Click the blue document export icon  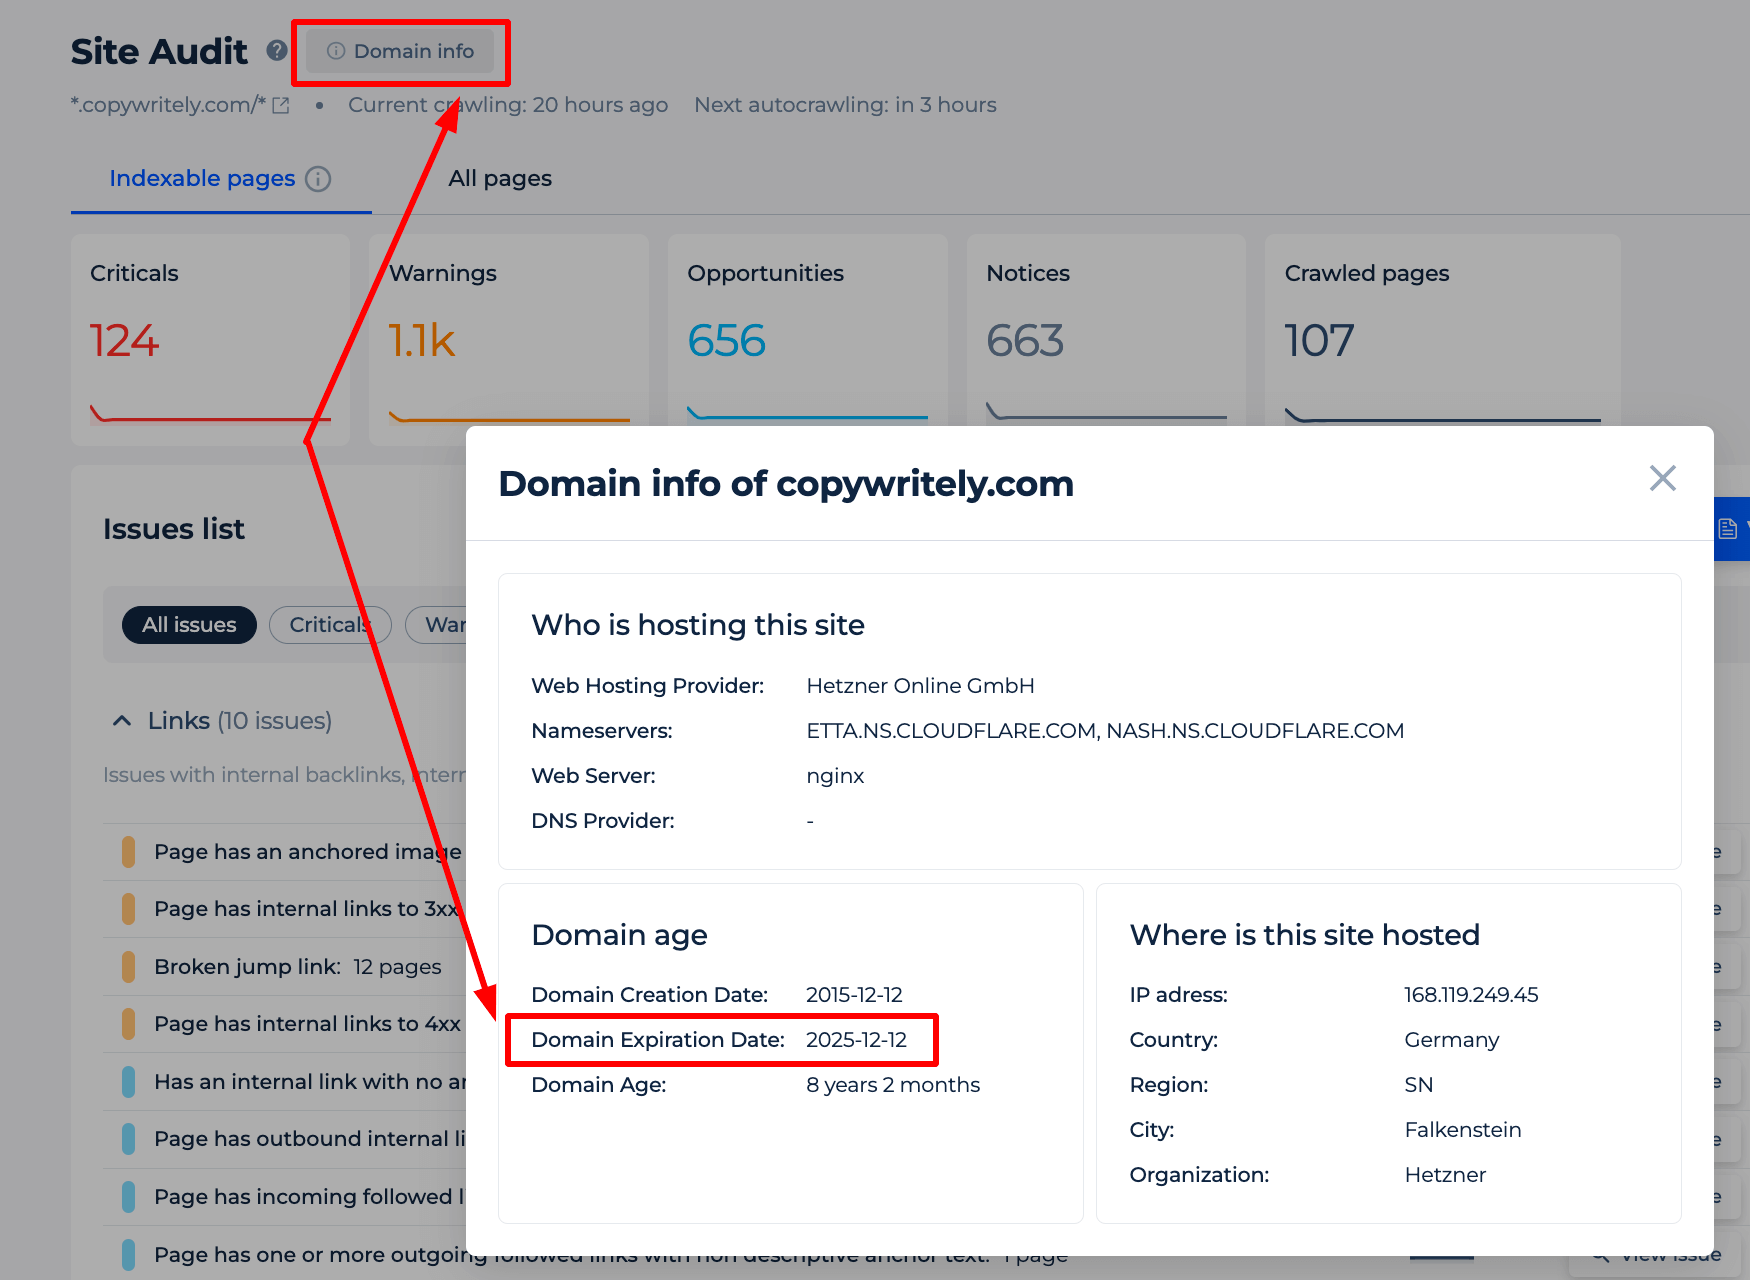pos(1728,529)
